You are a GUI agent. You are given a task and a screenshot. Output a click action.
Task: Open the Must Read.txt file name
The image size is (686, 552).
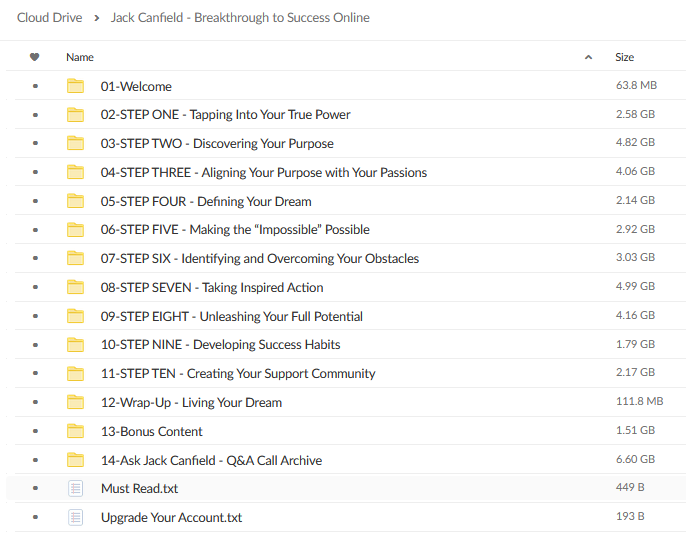[140, 489]
